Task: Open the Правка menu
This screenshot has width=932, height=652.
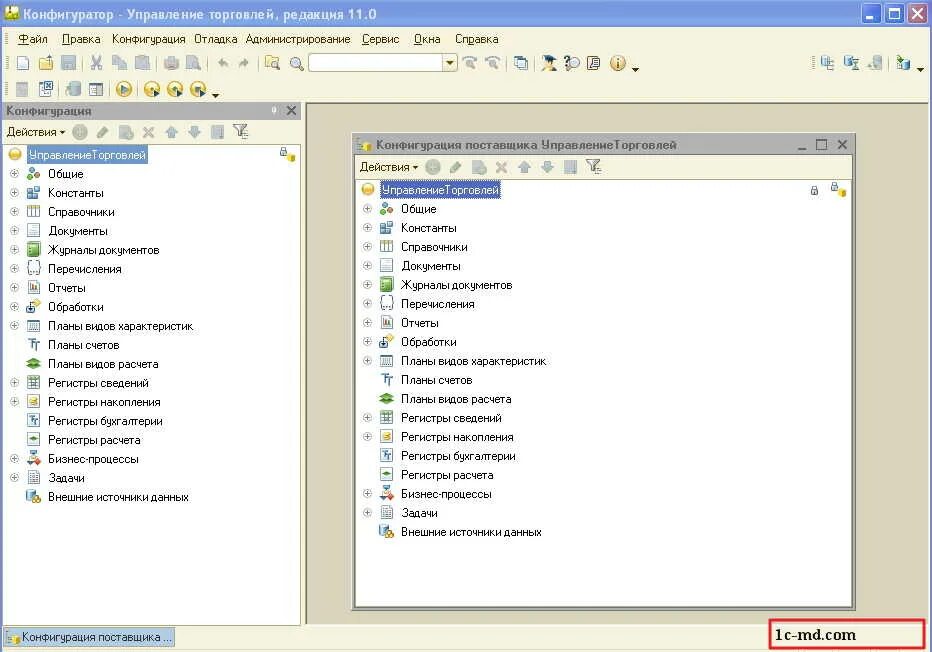Action: 81,39
